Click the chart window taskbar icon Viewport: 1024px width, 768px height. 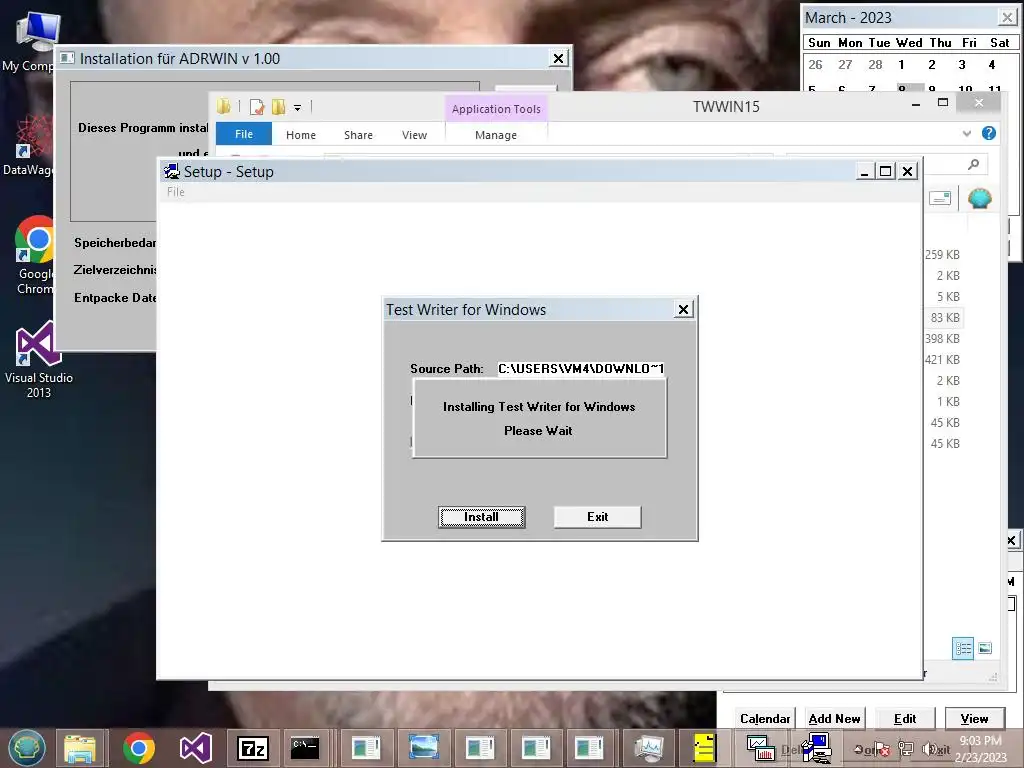761,748
